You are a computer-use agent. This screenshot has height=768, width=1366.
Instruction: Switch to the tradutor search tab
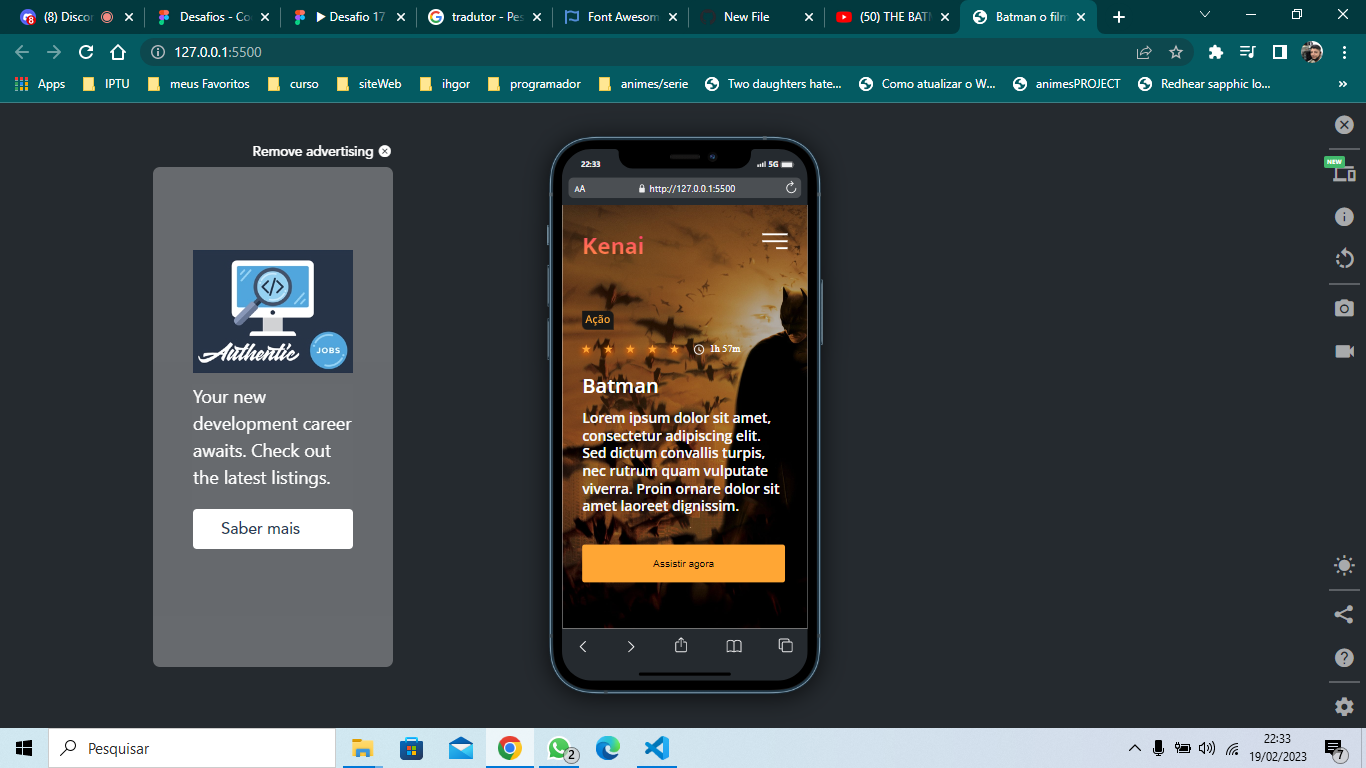click(478, 16)
